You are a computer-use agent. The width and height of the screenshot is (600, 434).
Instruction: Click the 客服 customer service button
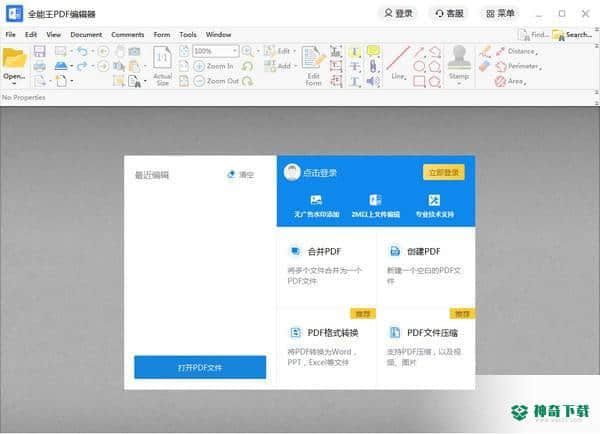[449, 14]
